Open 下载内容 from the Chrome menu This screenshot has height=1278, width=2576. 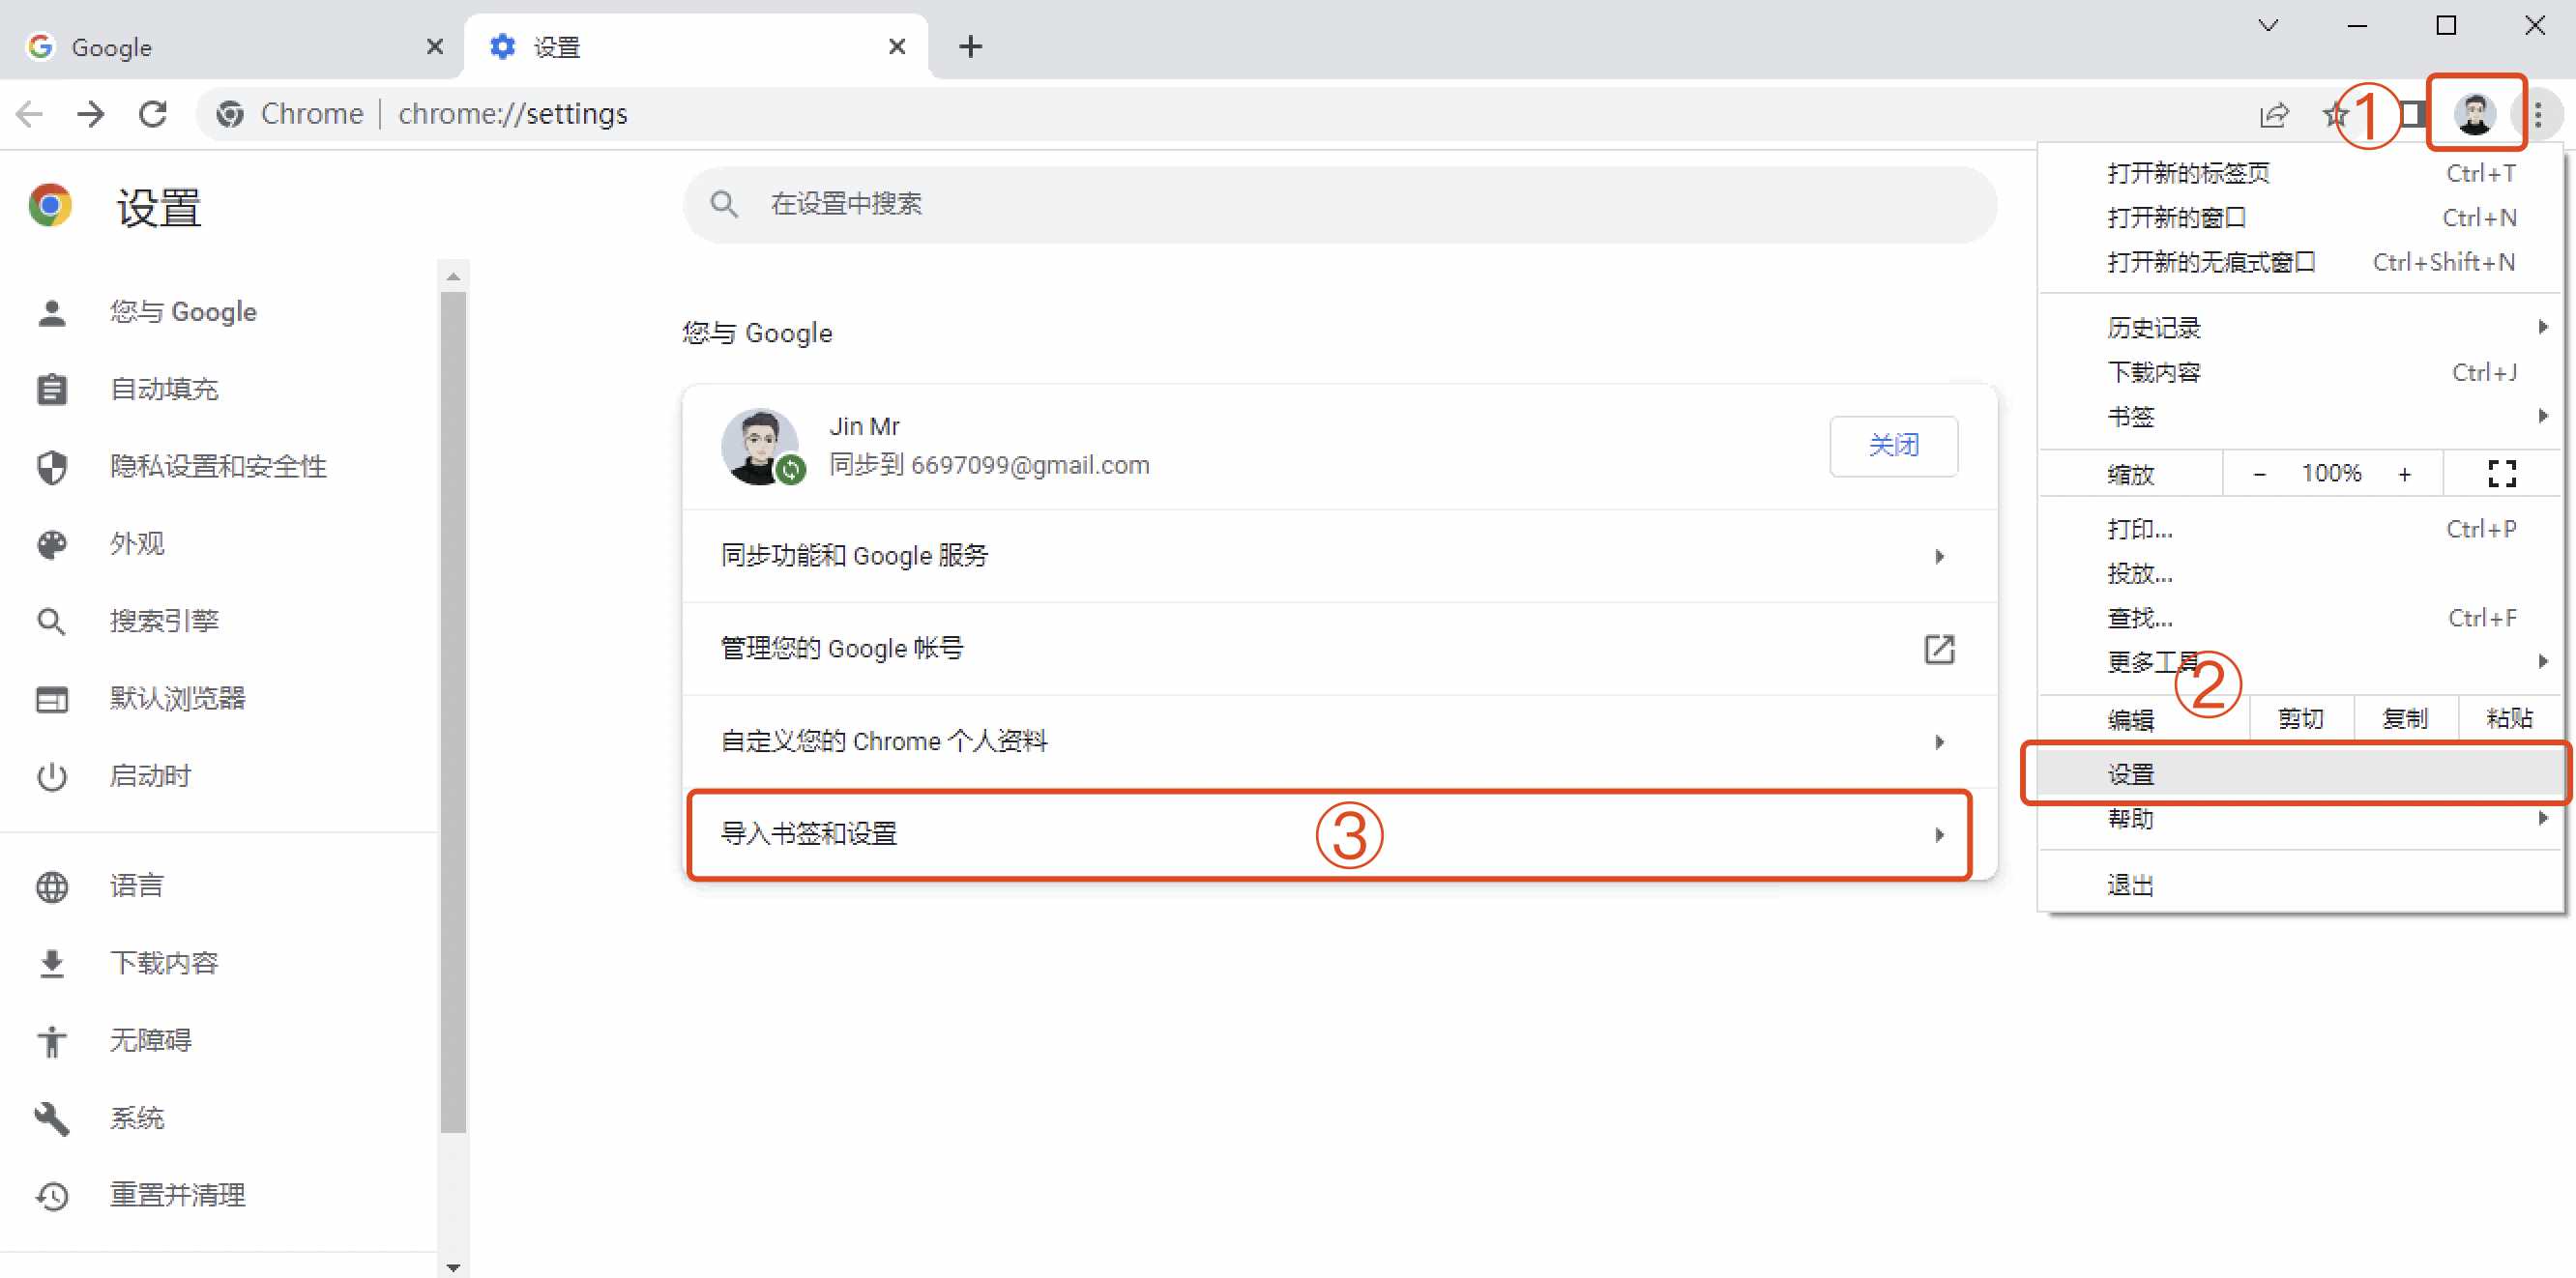2300,373
